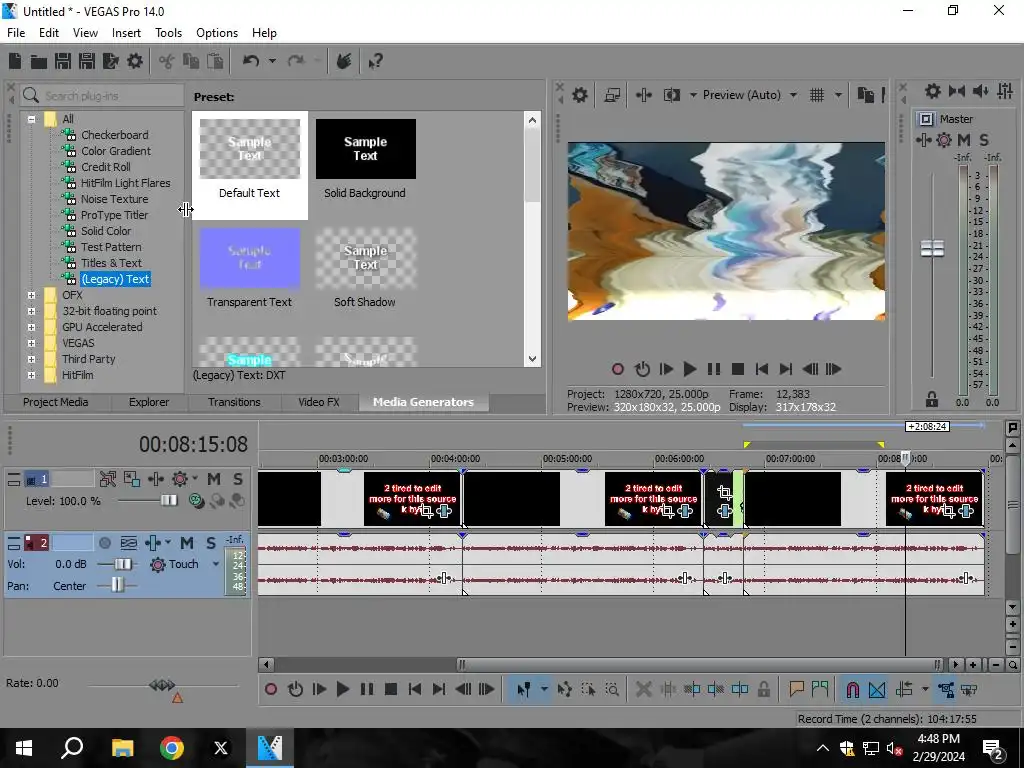Start playback in main transport bar

[342, 690]
